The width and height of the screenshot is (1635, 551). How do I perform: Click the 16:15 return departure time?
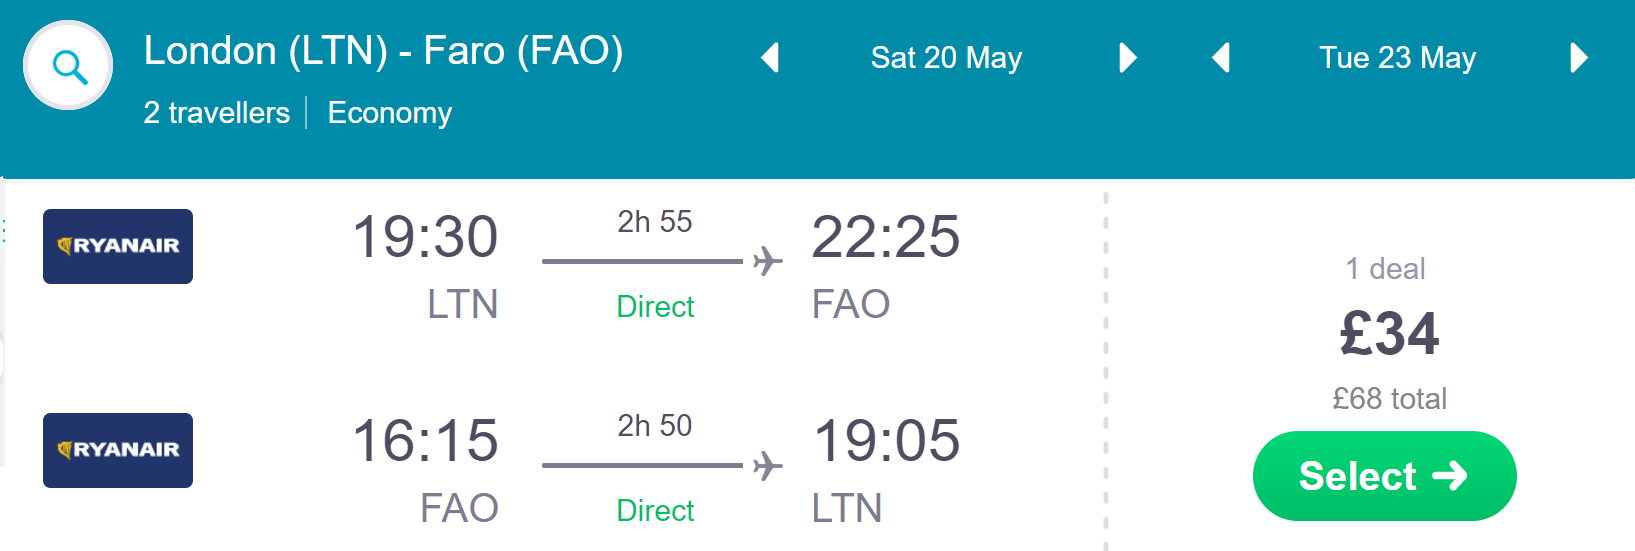coord(425,441)
